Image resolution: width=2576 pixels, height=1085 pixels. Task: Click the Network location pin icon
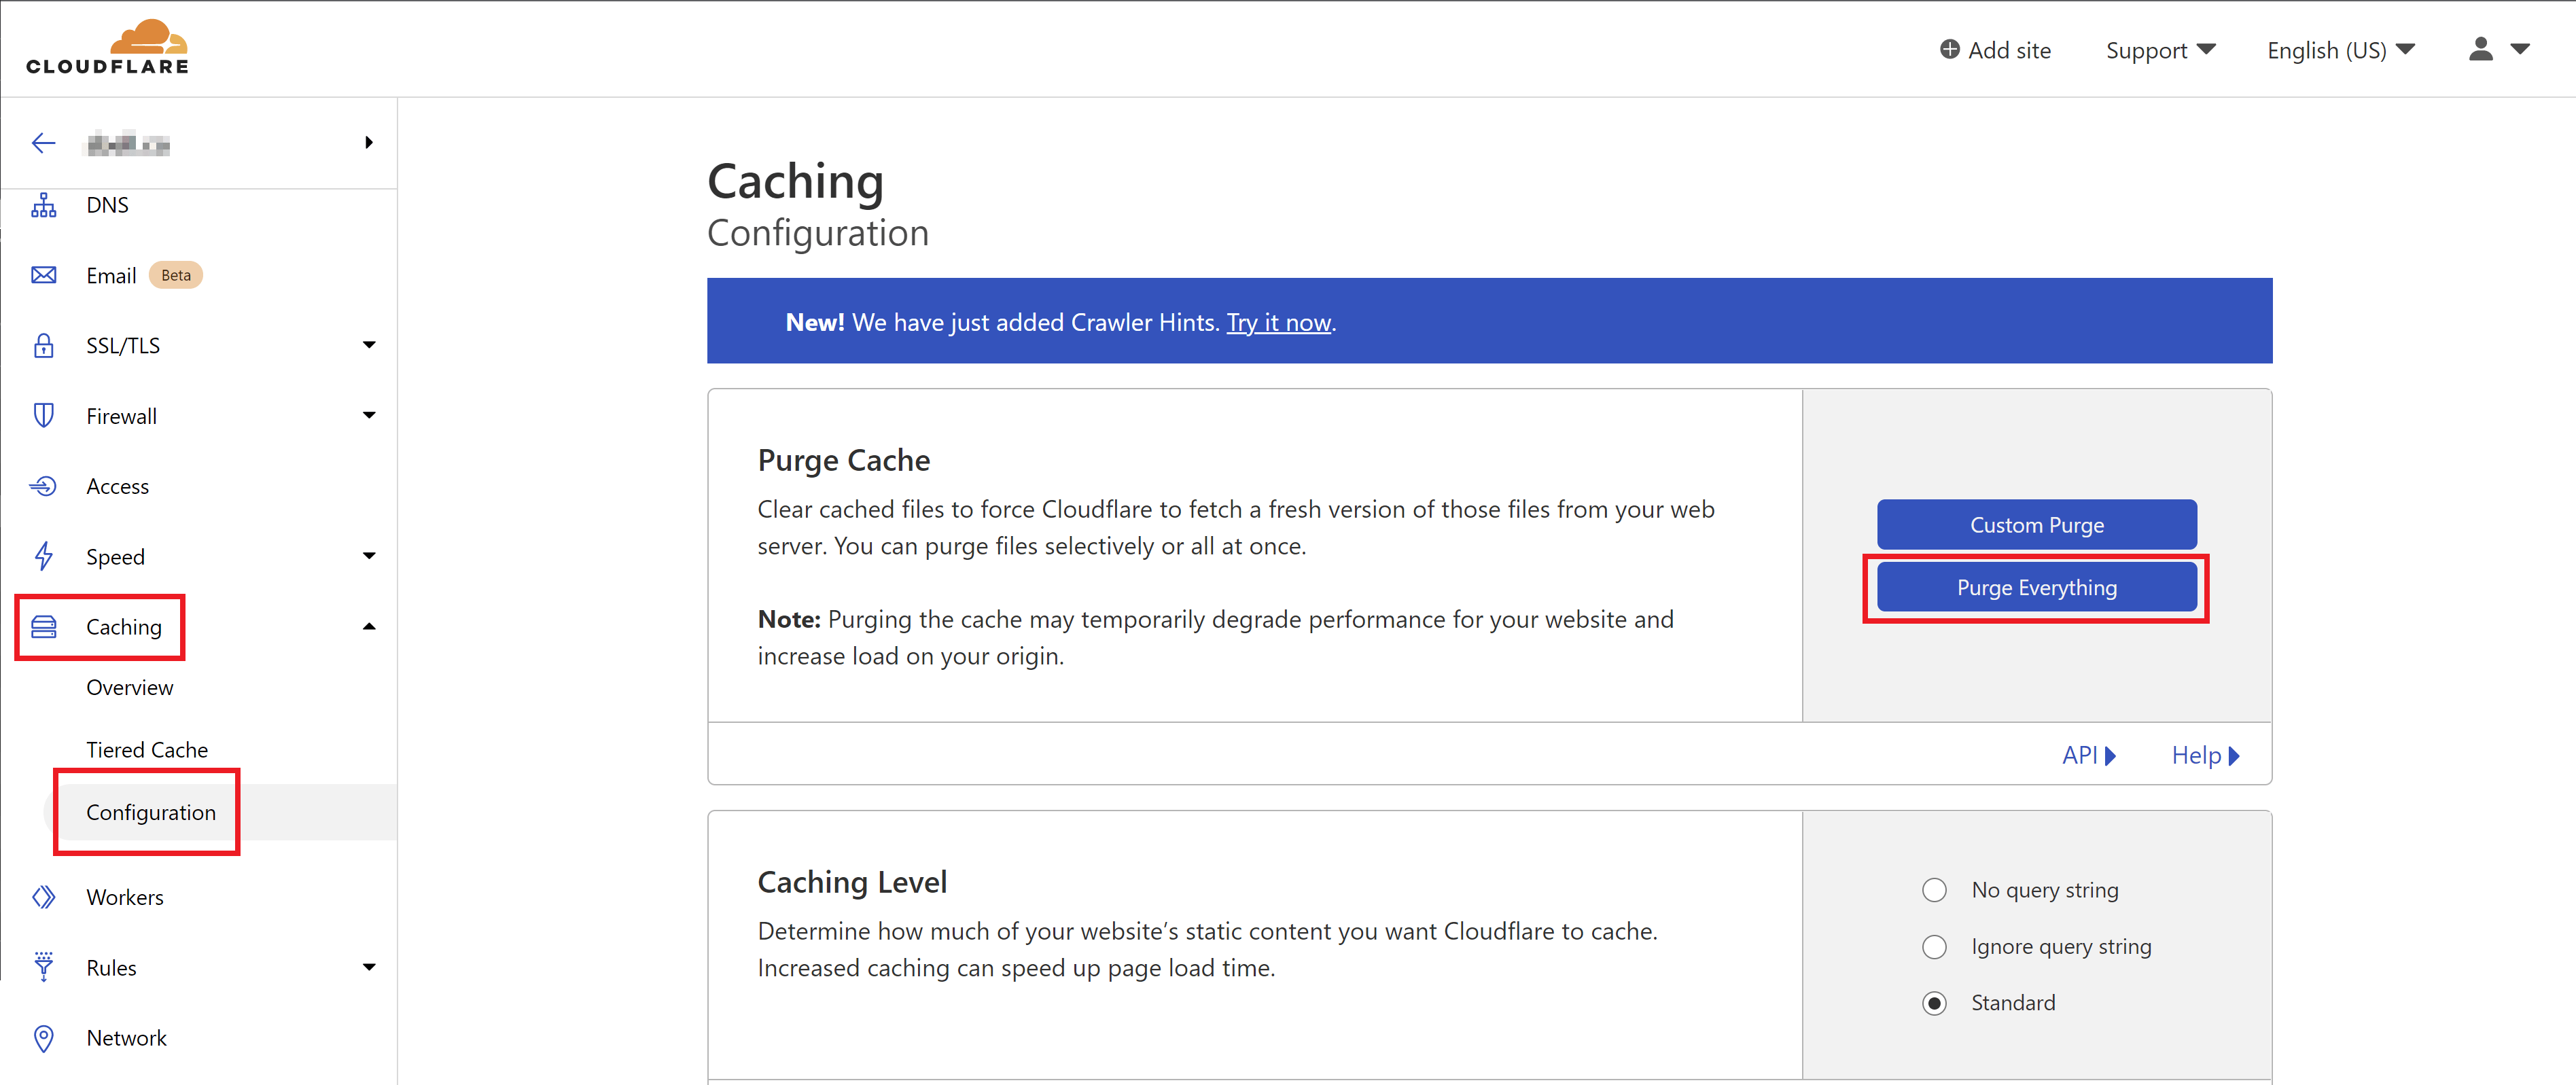44,1038
